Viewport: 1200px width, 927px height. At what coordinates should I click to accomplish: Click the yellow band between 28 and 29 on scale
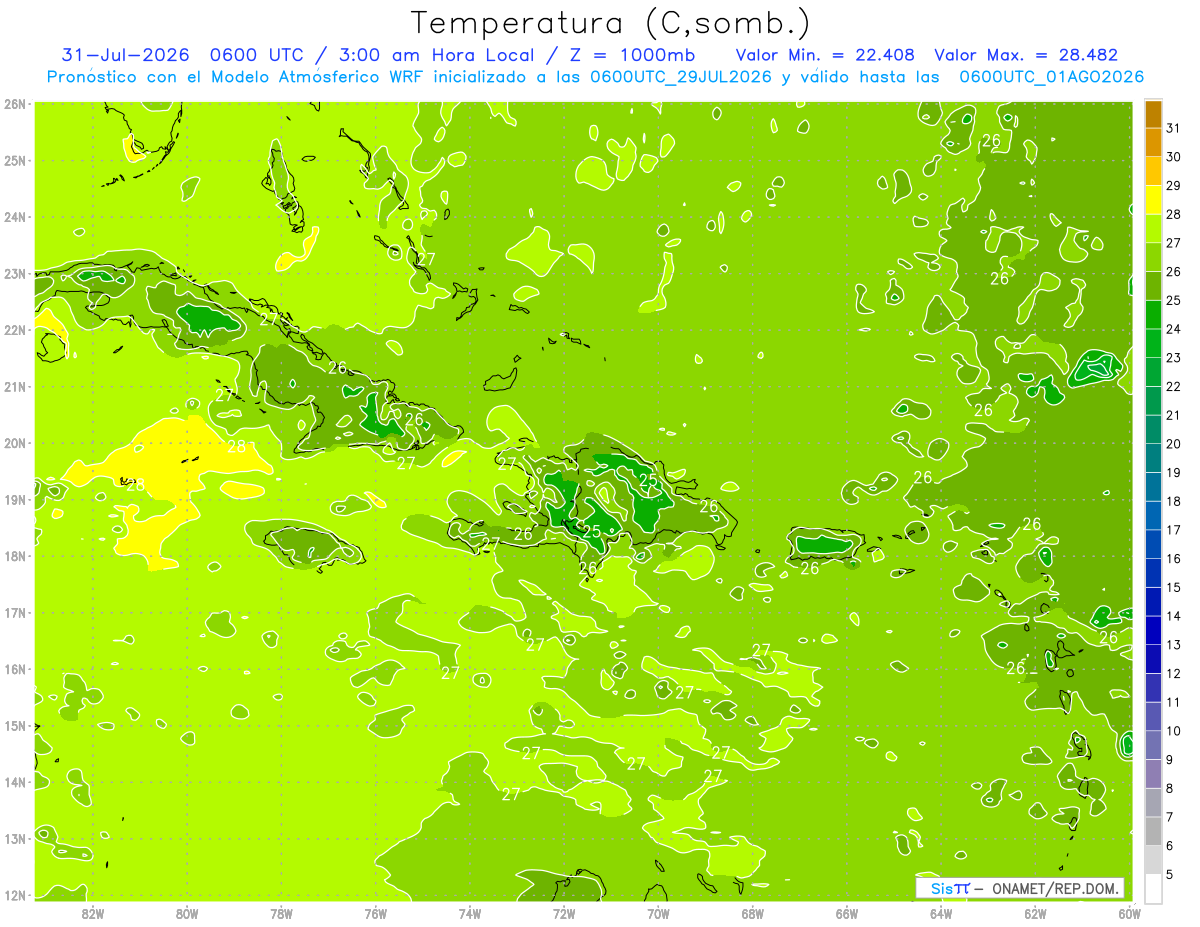(x=1153, y=200)
